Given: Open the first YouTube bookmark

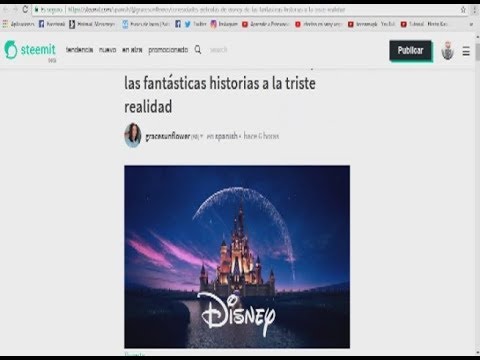Looking at the screenshot, I should pos(265,24).
